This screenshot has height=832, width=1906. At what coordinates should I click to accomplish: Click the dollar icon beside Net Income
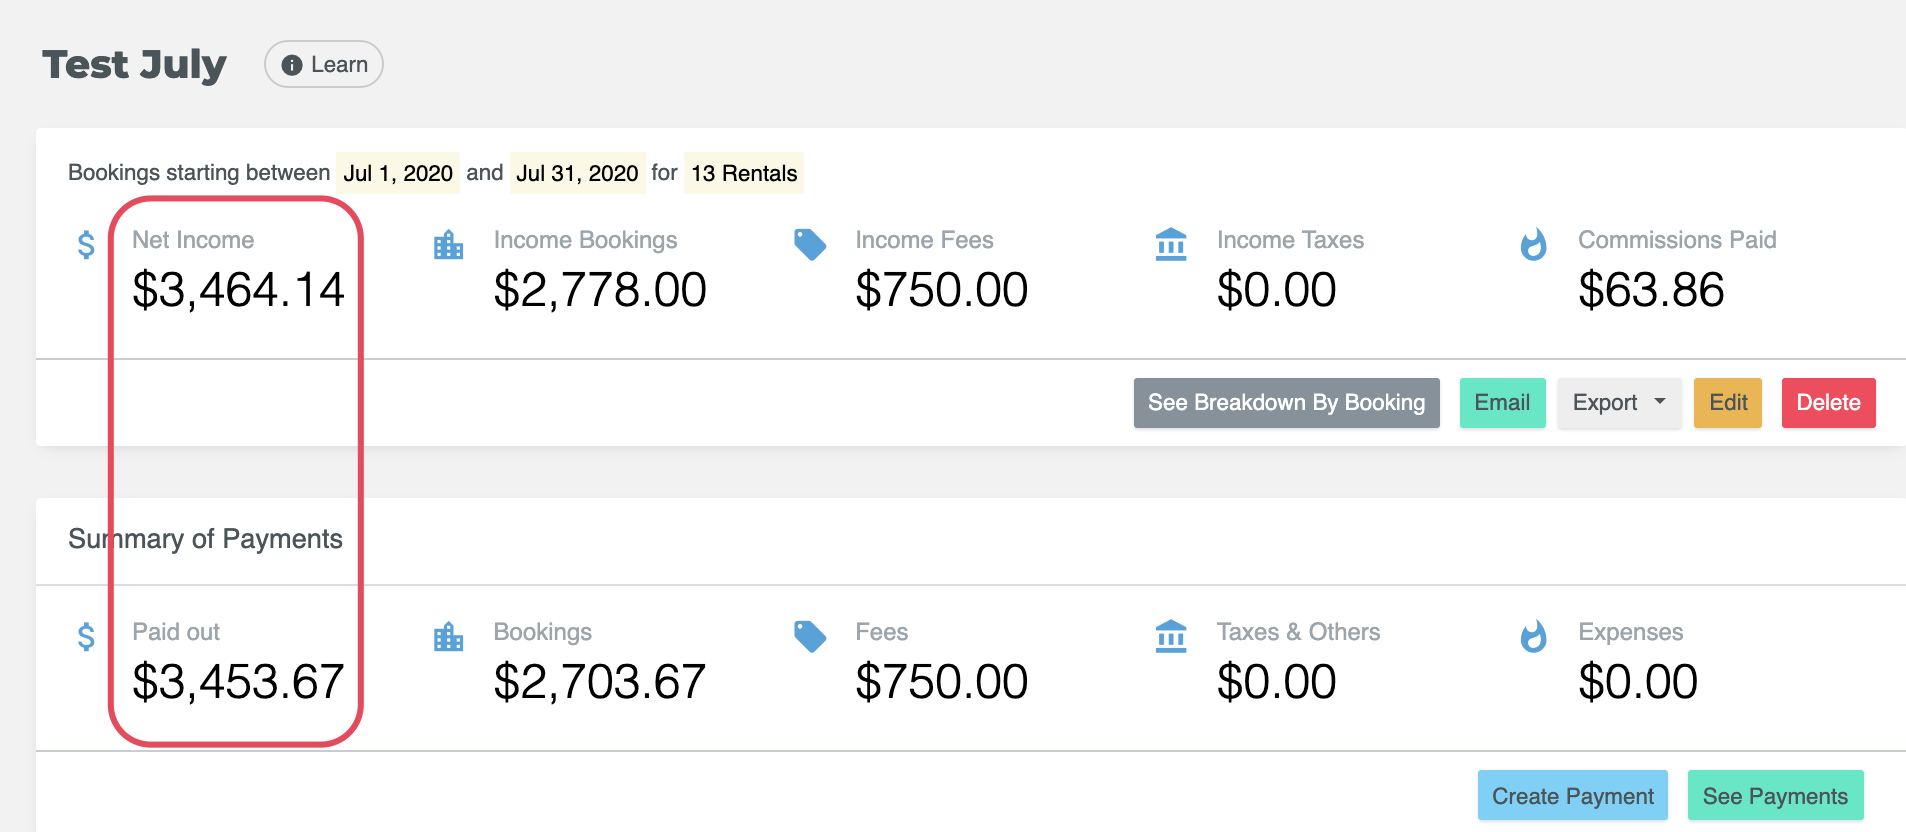click(86, 245)
